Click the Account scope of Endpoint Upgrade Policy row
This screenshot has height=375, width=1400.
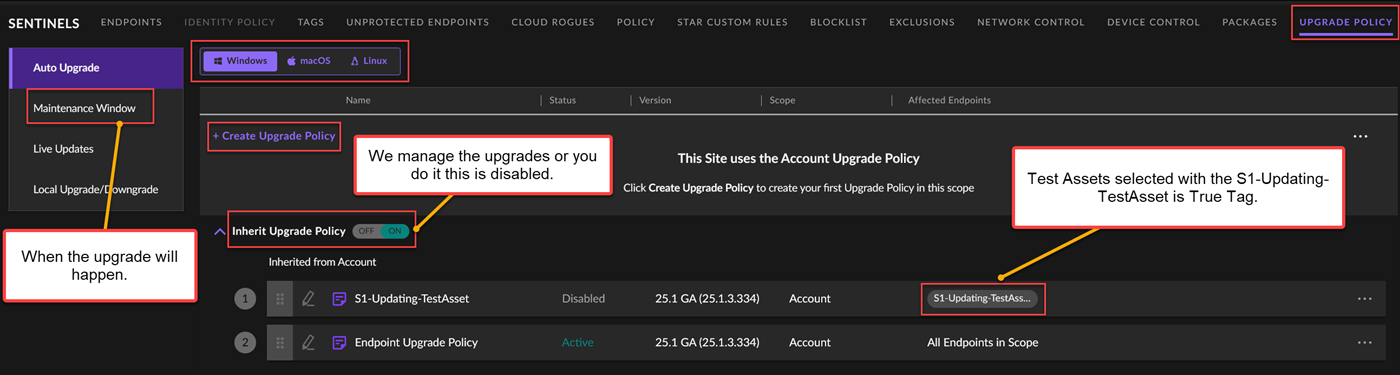pyautogui.click(x=810, y=342)
